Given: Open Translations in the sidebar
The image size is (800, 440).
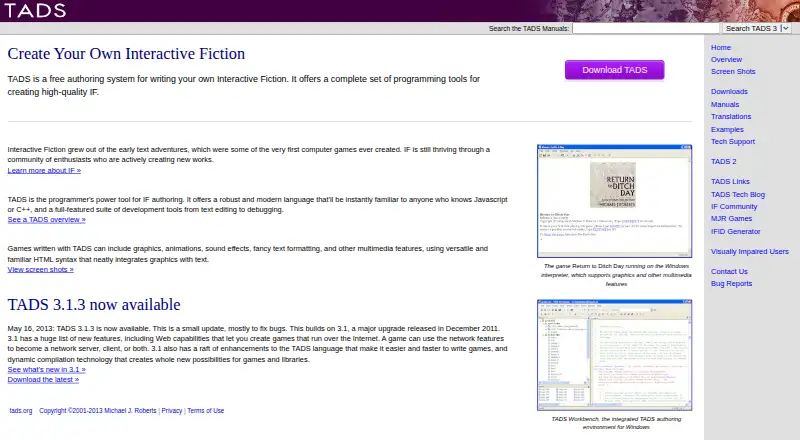Looking at the screenshot, I should (x=731, y=116).
